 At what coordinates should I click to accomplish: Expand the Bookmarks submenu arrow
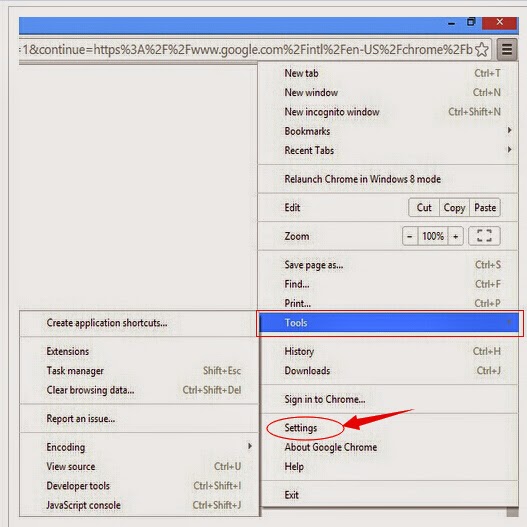pyautogui.click(x=510, y=130)
